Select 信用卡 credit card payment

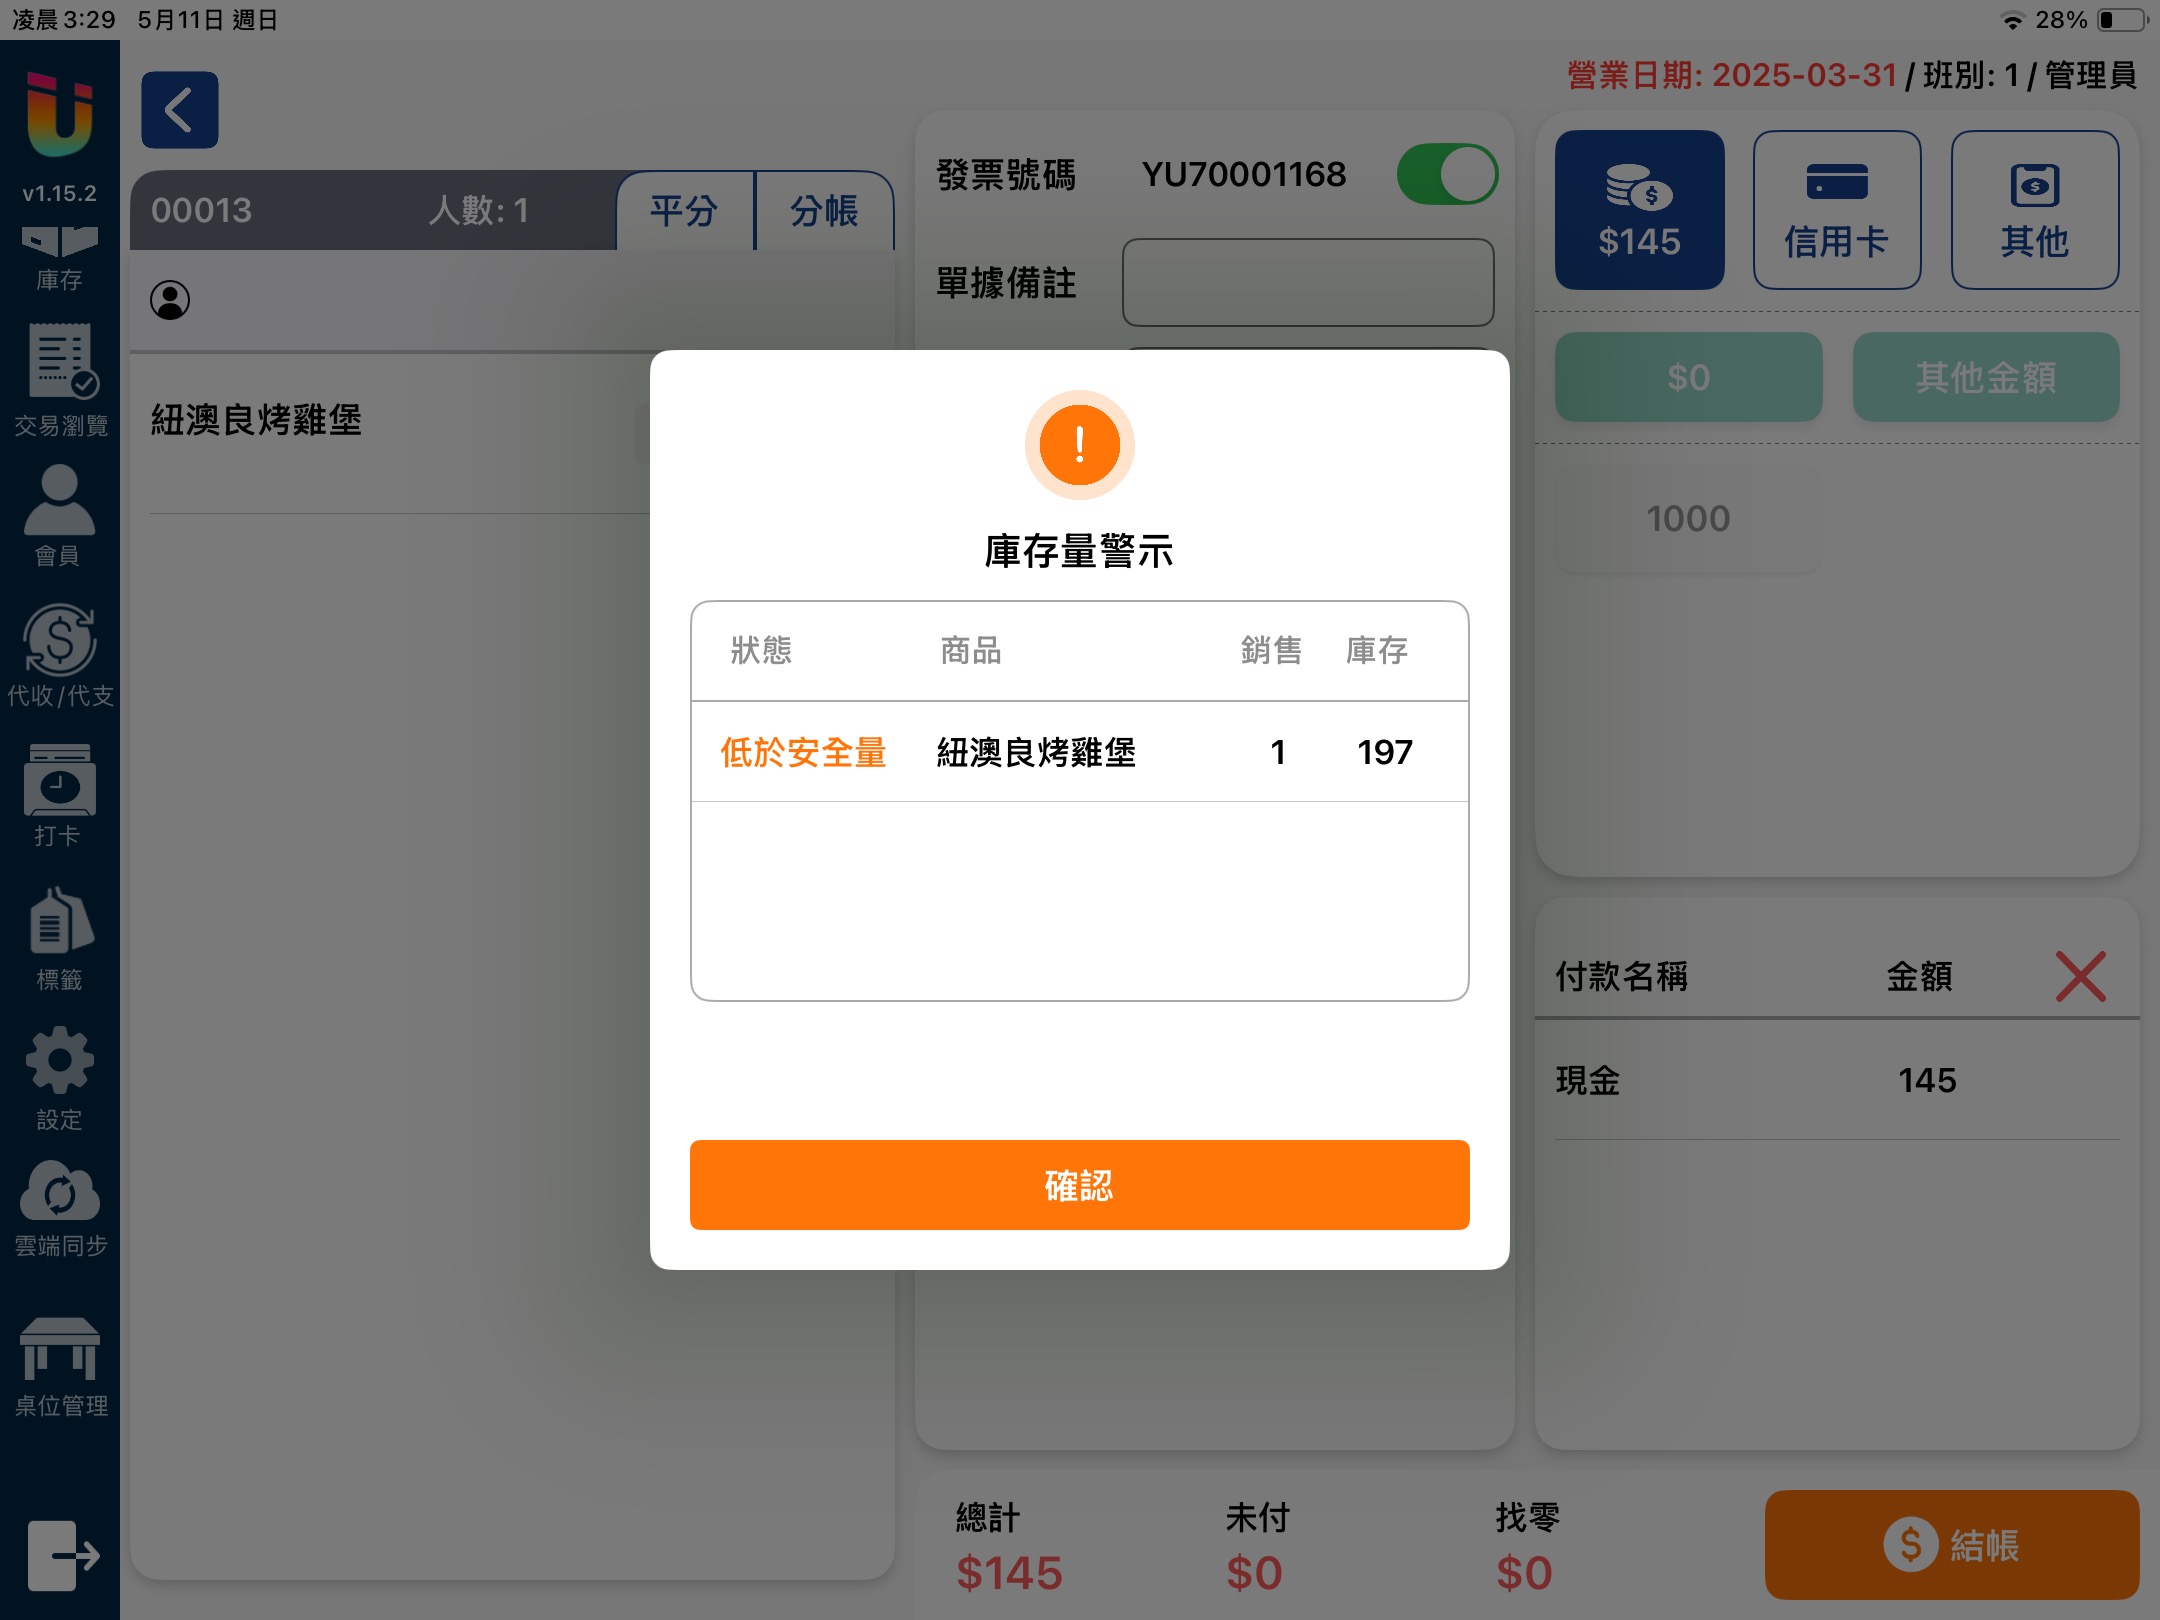click(1836, 210)
